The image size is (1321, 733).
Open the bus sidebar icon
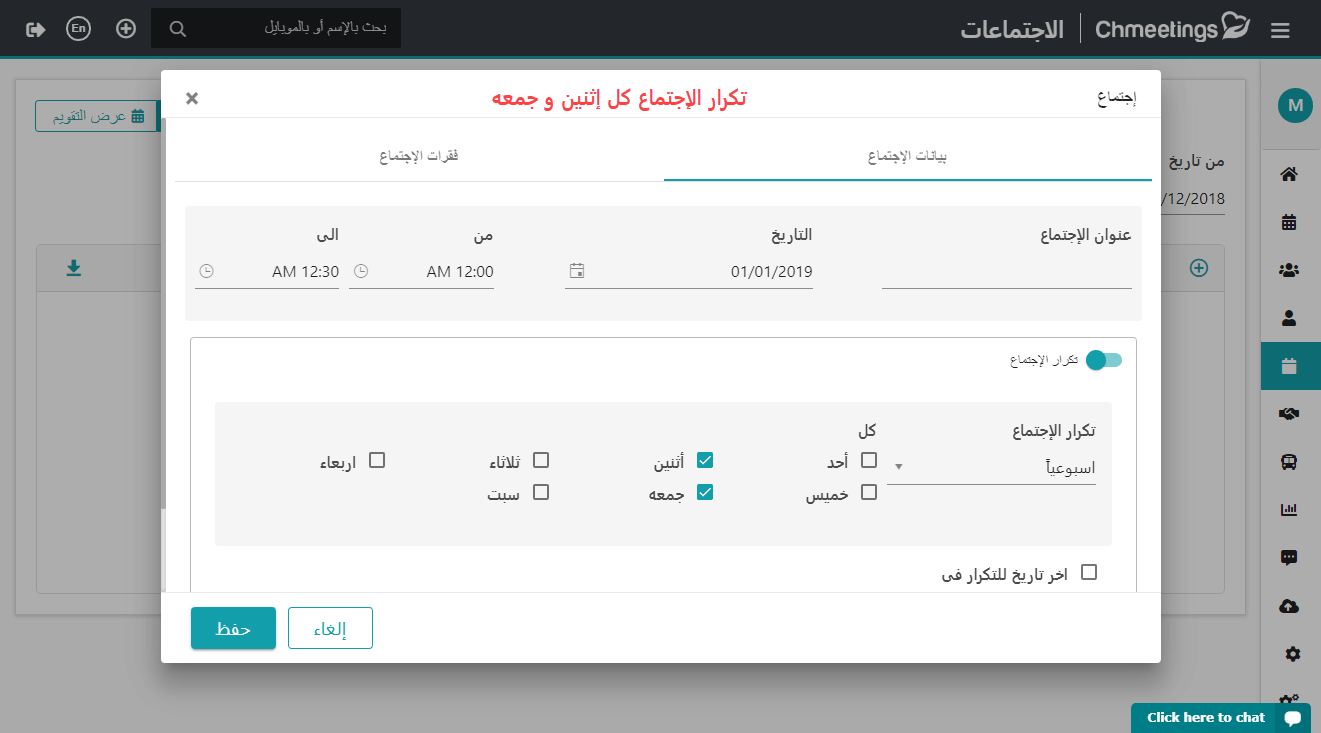click(1289, 462)
